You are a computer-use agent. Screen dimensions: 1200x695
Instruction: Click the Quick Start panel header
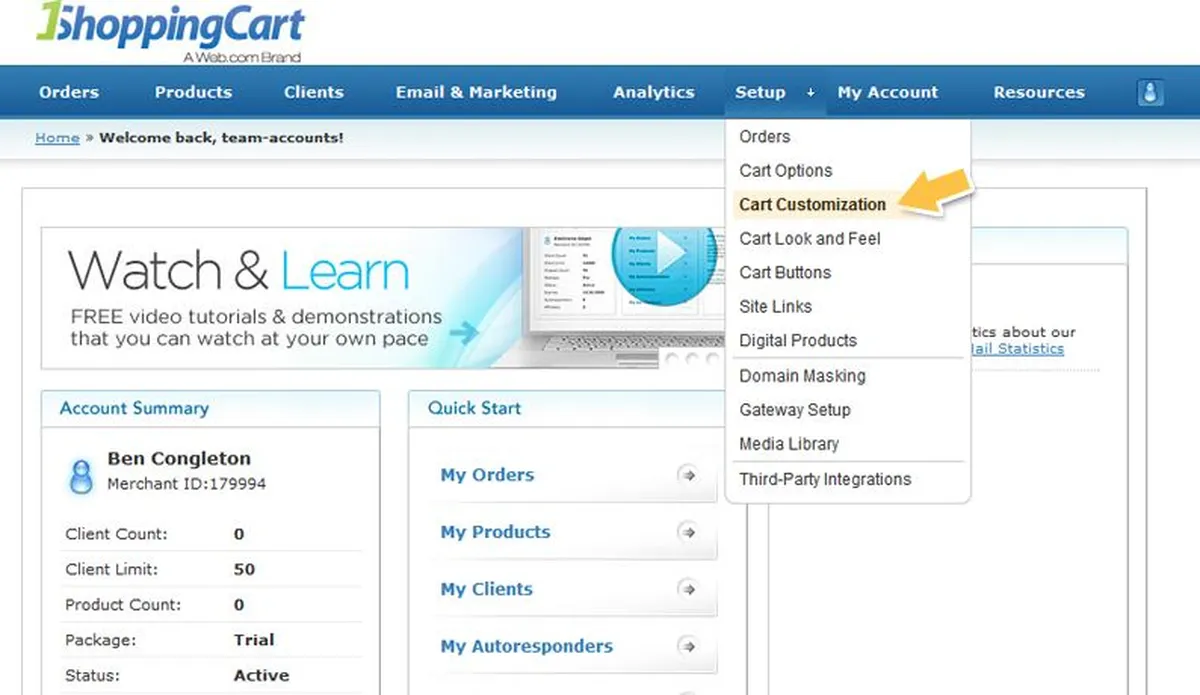[x=568, y=408]
